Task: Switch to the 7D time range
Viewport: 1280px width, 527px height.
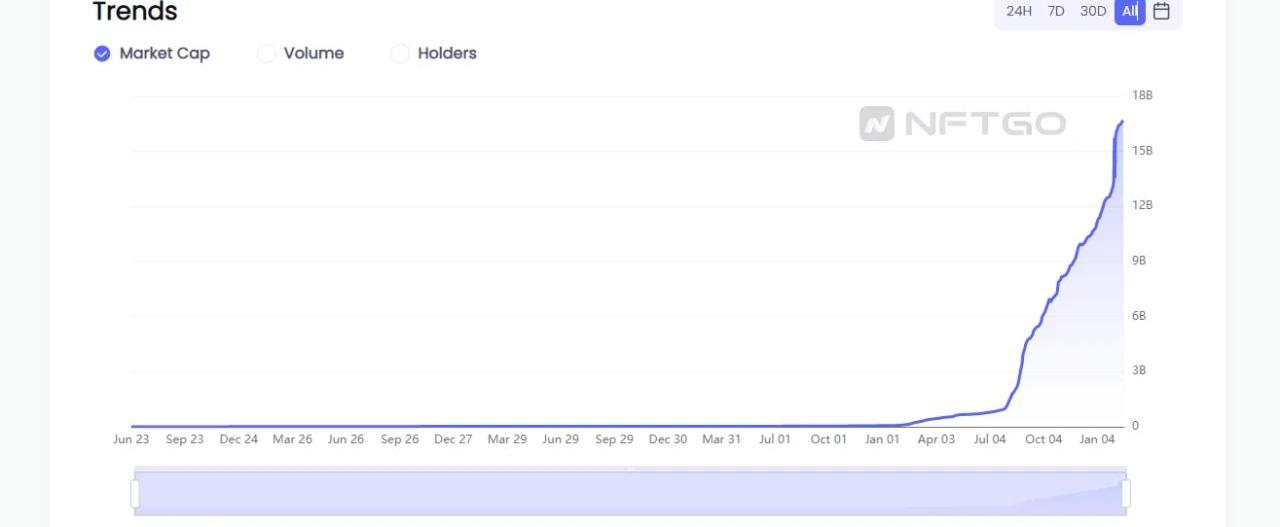Action: [x=1056, y=11]
